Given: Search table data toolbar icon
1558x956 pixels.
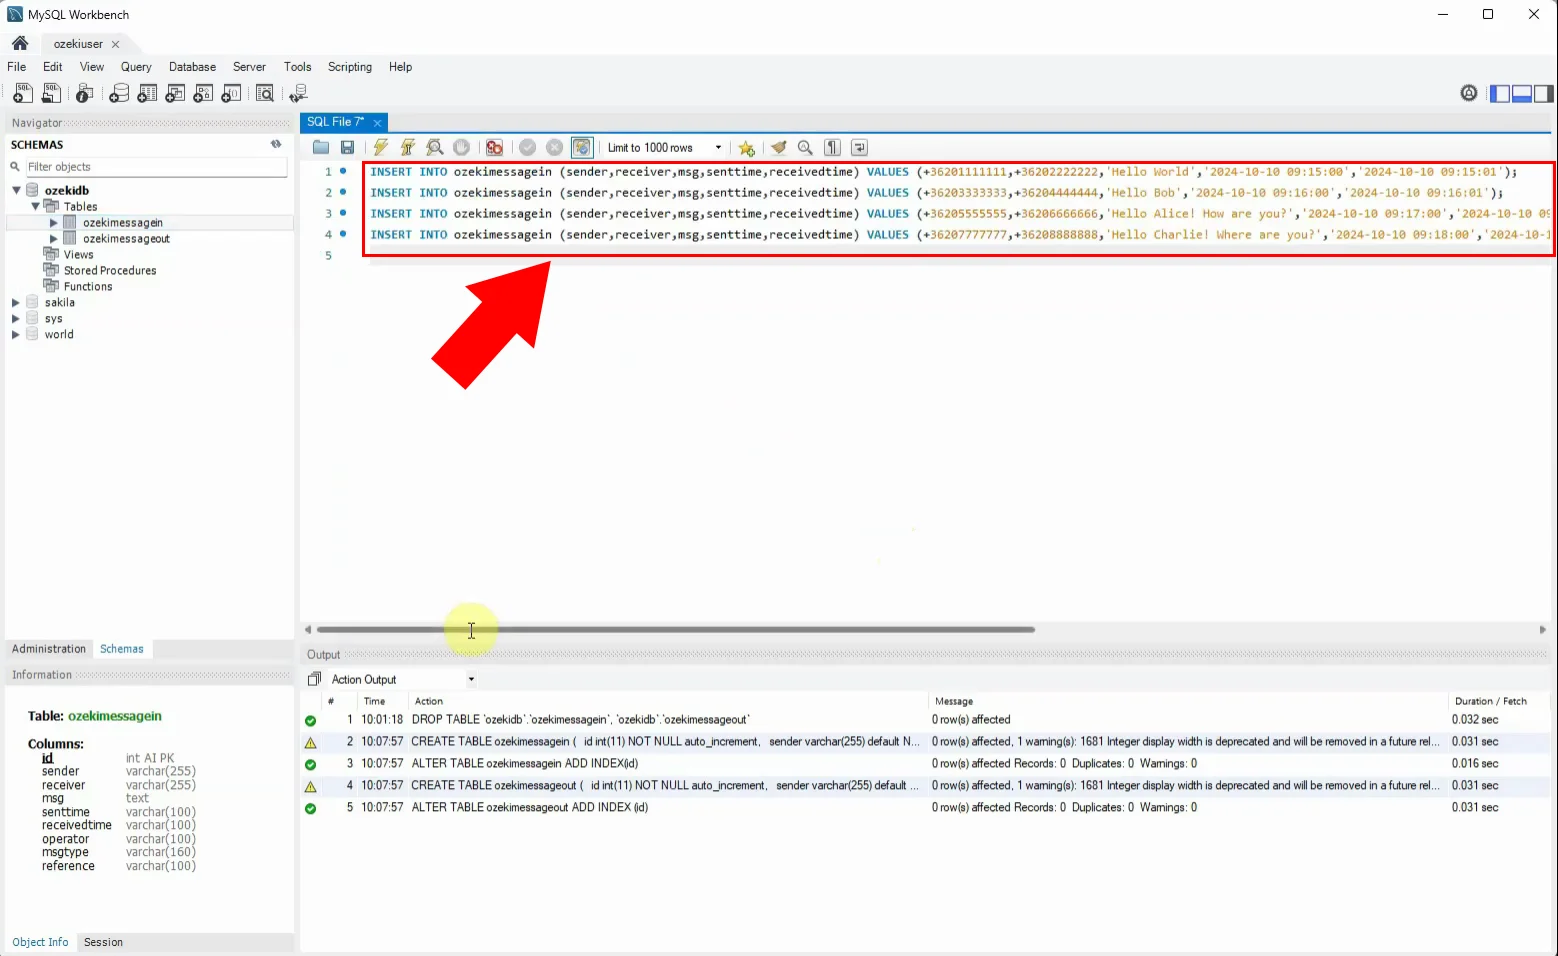Looking at the screenshot, I should pos(265,93).
